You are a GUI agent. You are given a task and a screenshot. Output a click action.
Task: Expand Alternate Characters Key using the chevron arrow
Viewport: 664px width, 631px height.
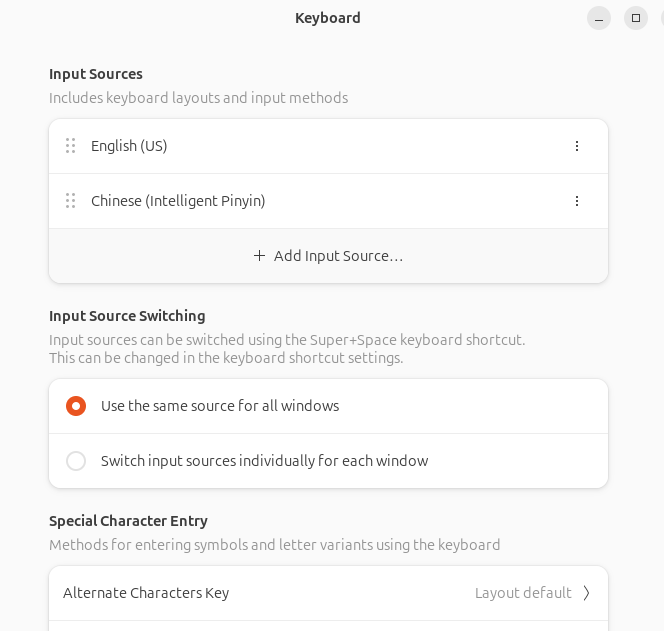(586, 593)
